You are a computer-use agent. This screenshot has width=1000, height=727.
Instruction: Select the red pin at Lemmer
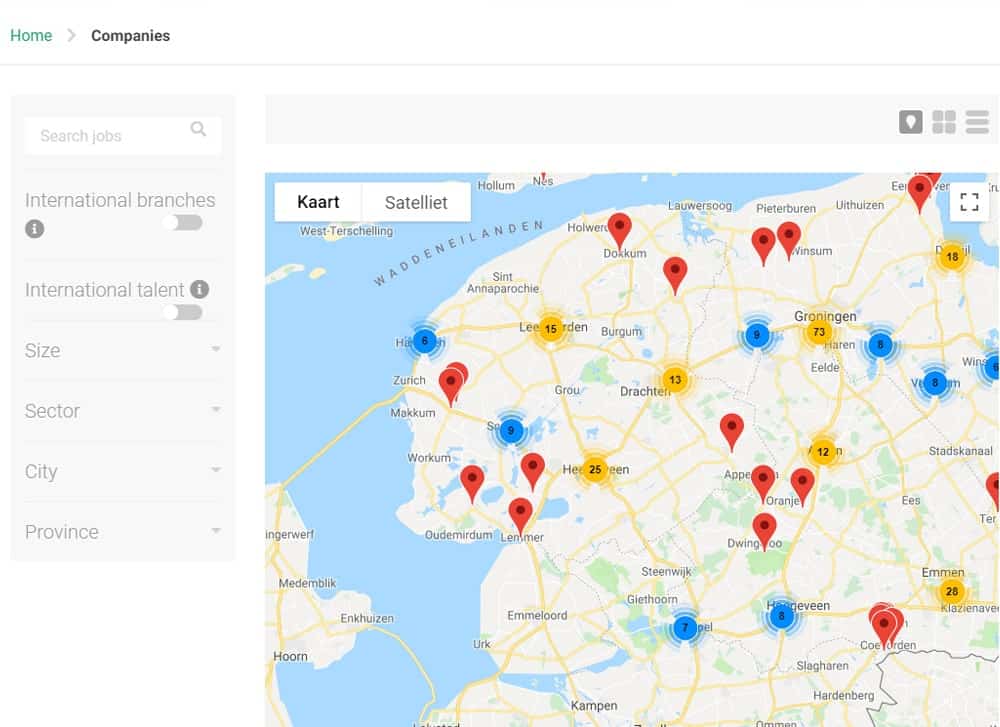520,517
